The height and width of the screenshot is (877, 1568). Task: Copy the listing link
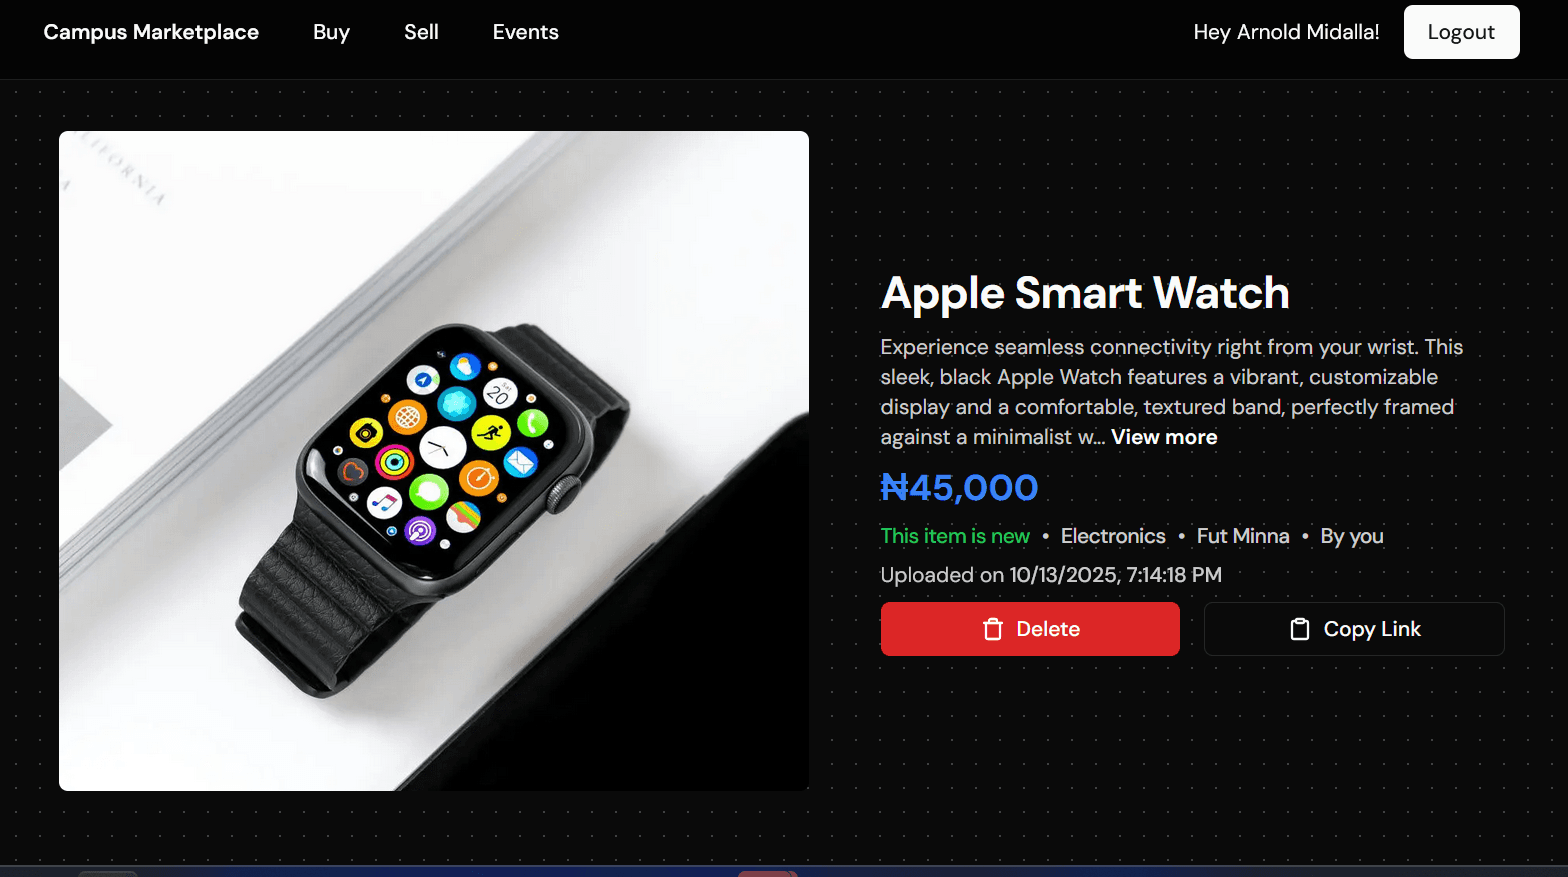click(x=1354, y=629)
